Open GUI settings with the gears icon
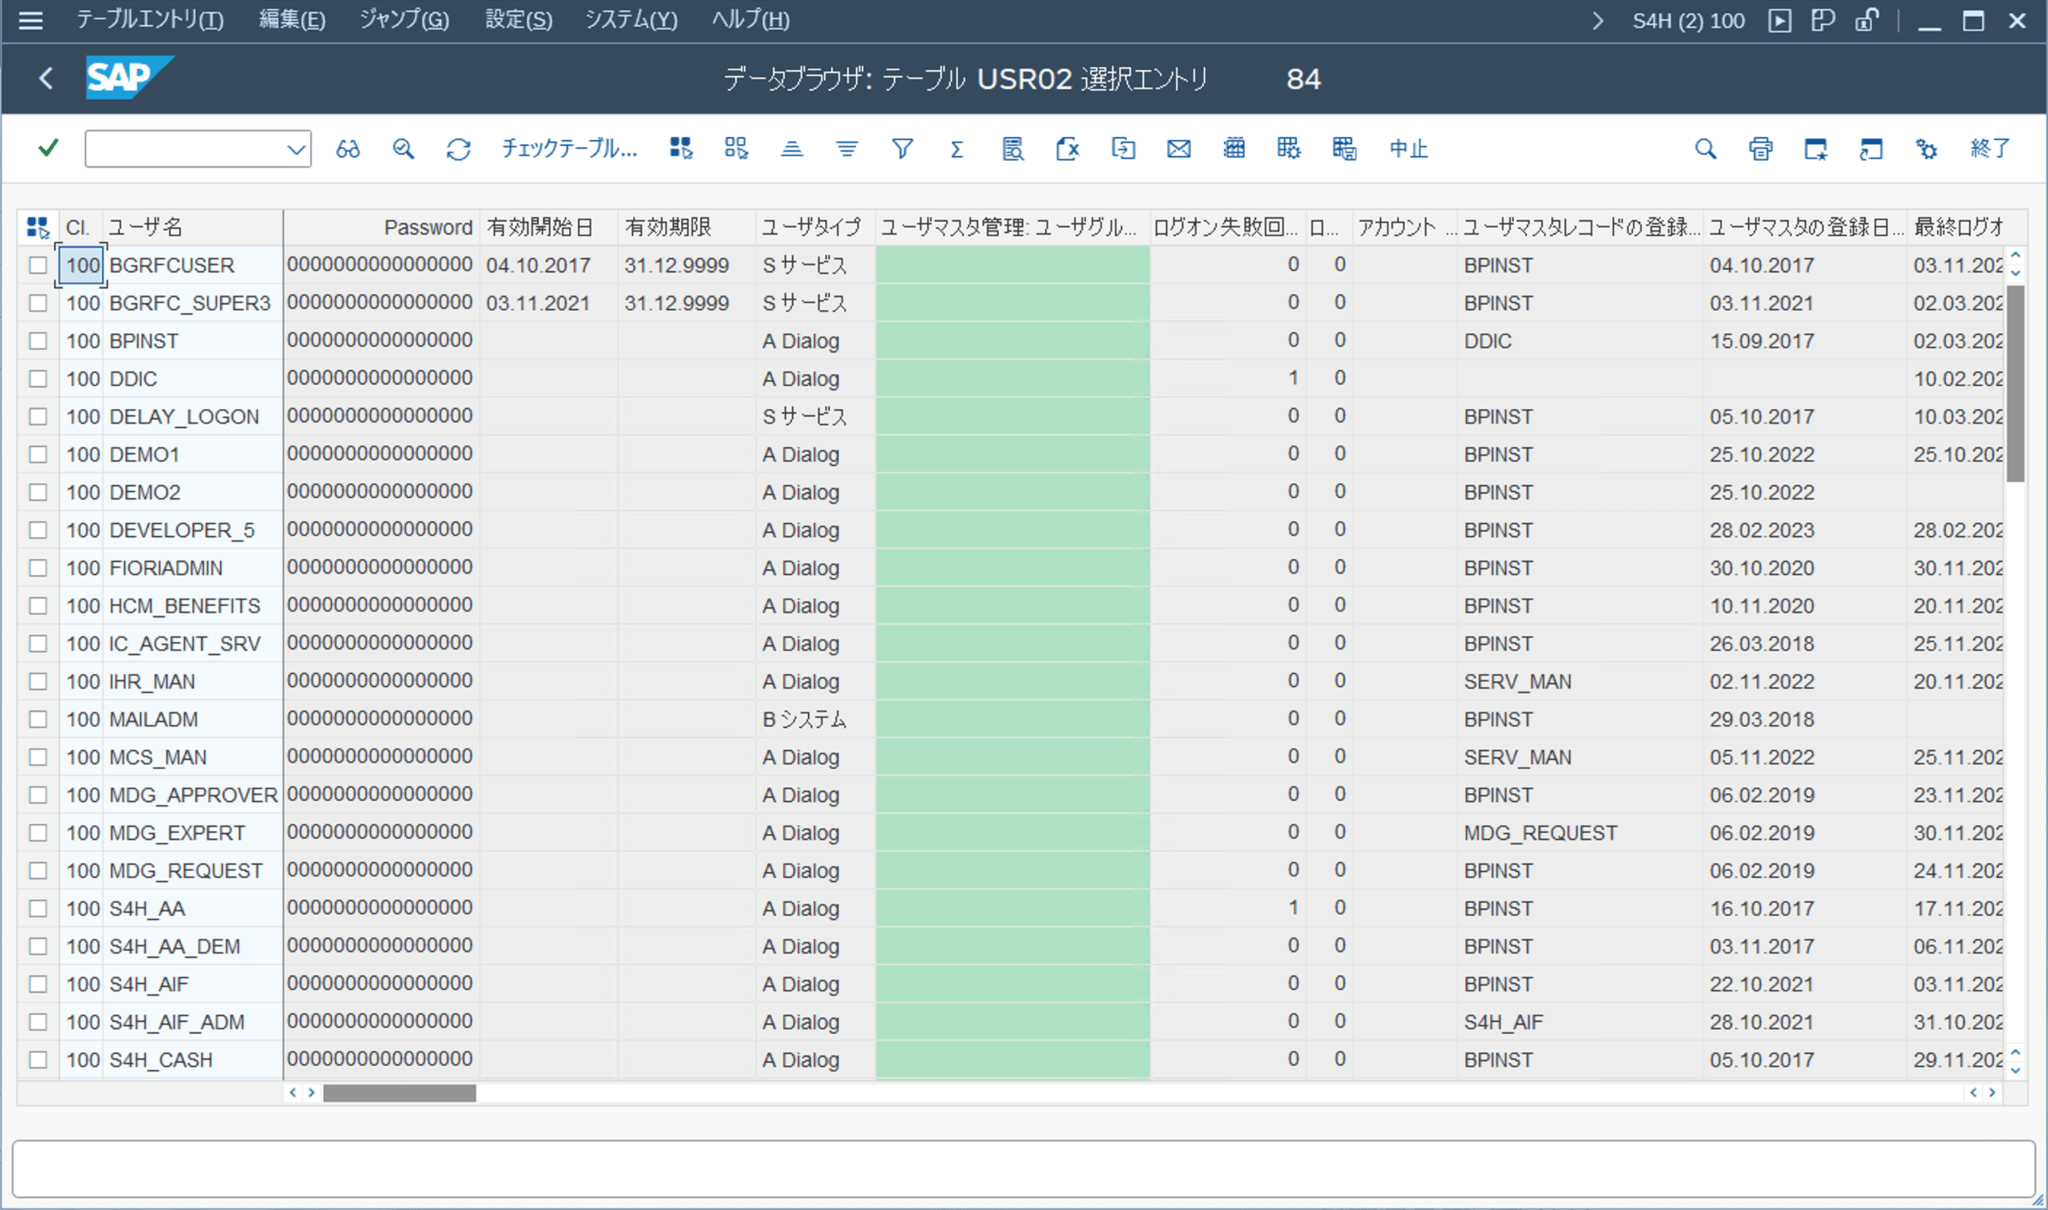 1925,148
